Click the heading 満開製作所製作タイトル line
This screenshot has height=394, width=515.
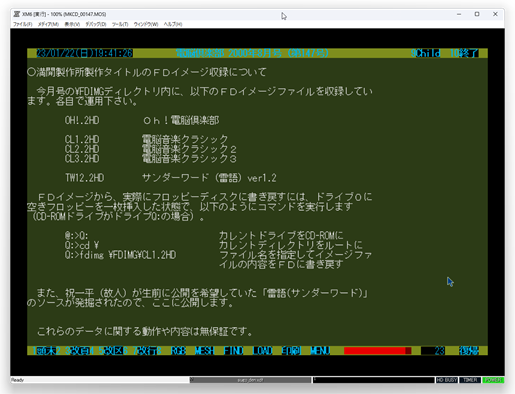(x=147, y=72)
